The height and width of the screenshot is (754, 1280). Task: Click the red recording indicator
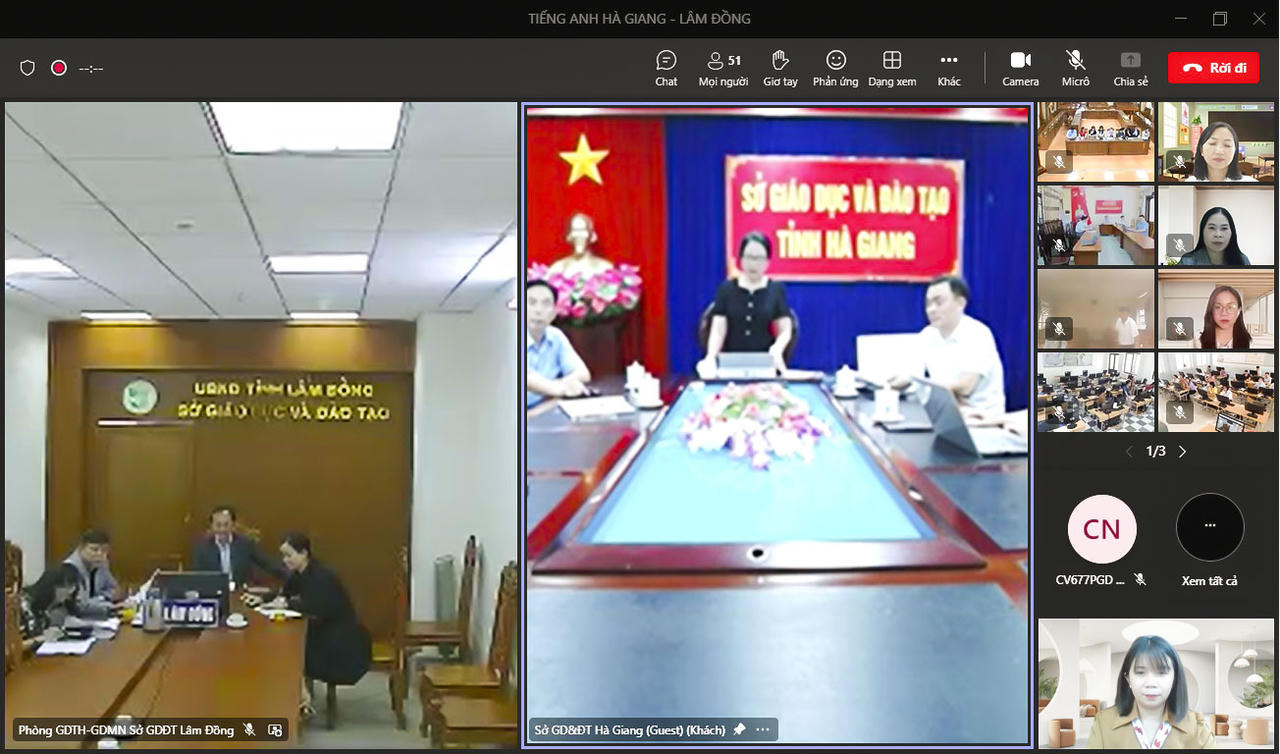tap(59, 68)
